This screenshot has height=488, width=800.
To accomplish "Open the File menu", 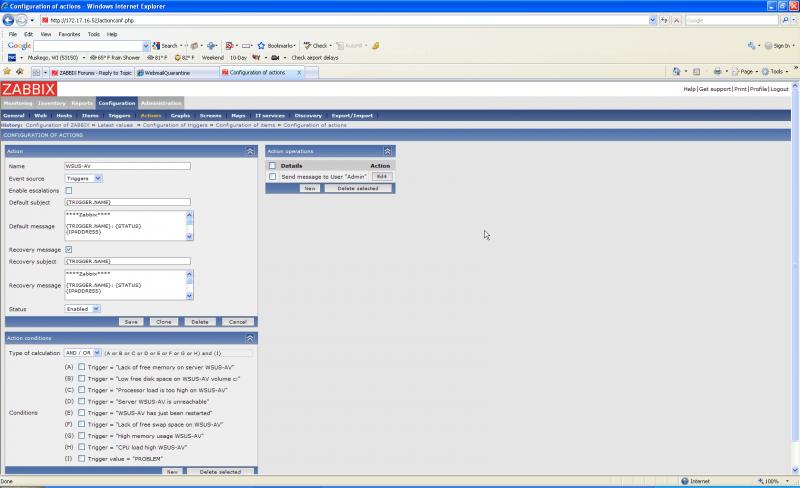I will point(13,34).
